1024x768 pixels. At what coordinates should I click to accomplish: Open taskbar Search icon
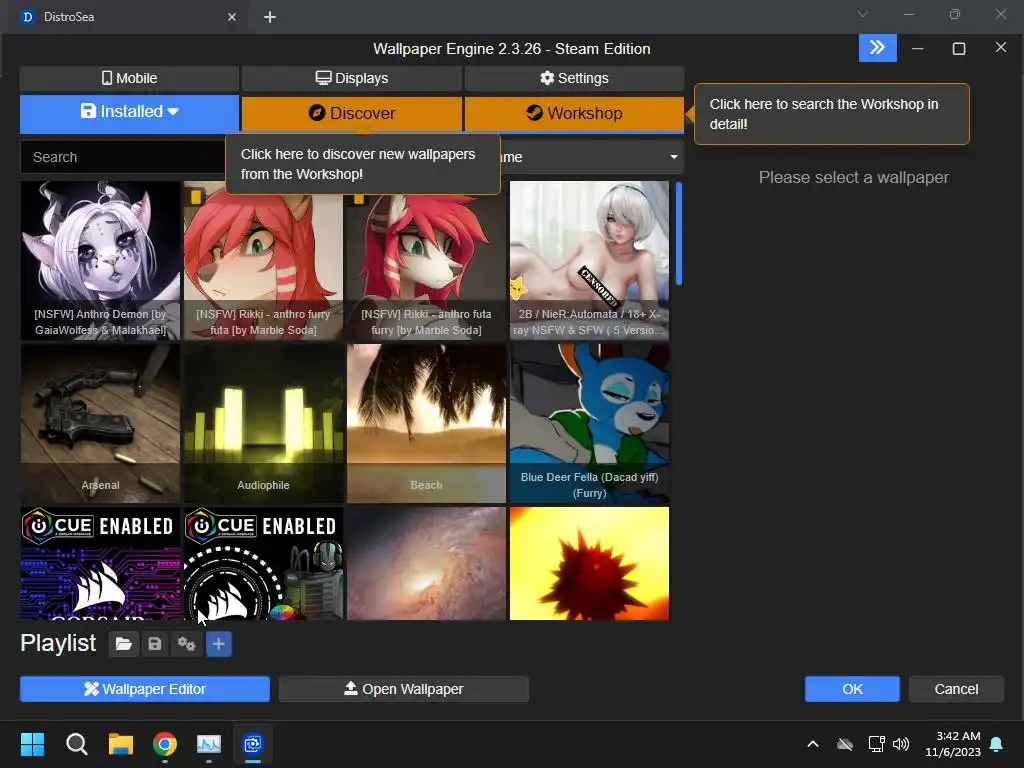(76, 744)
